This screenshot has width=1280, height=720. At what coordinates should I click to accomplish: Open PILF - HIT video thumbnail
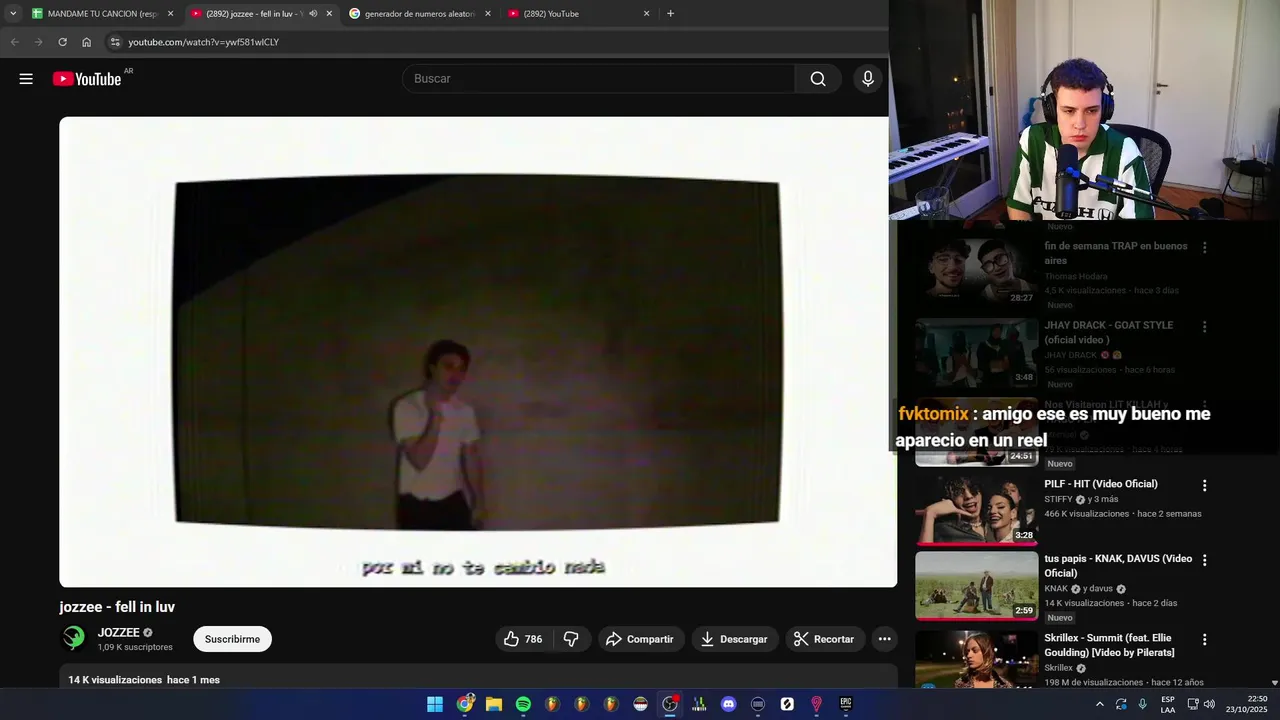tap(977, 510)
